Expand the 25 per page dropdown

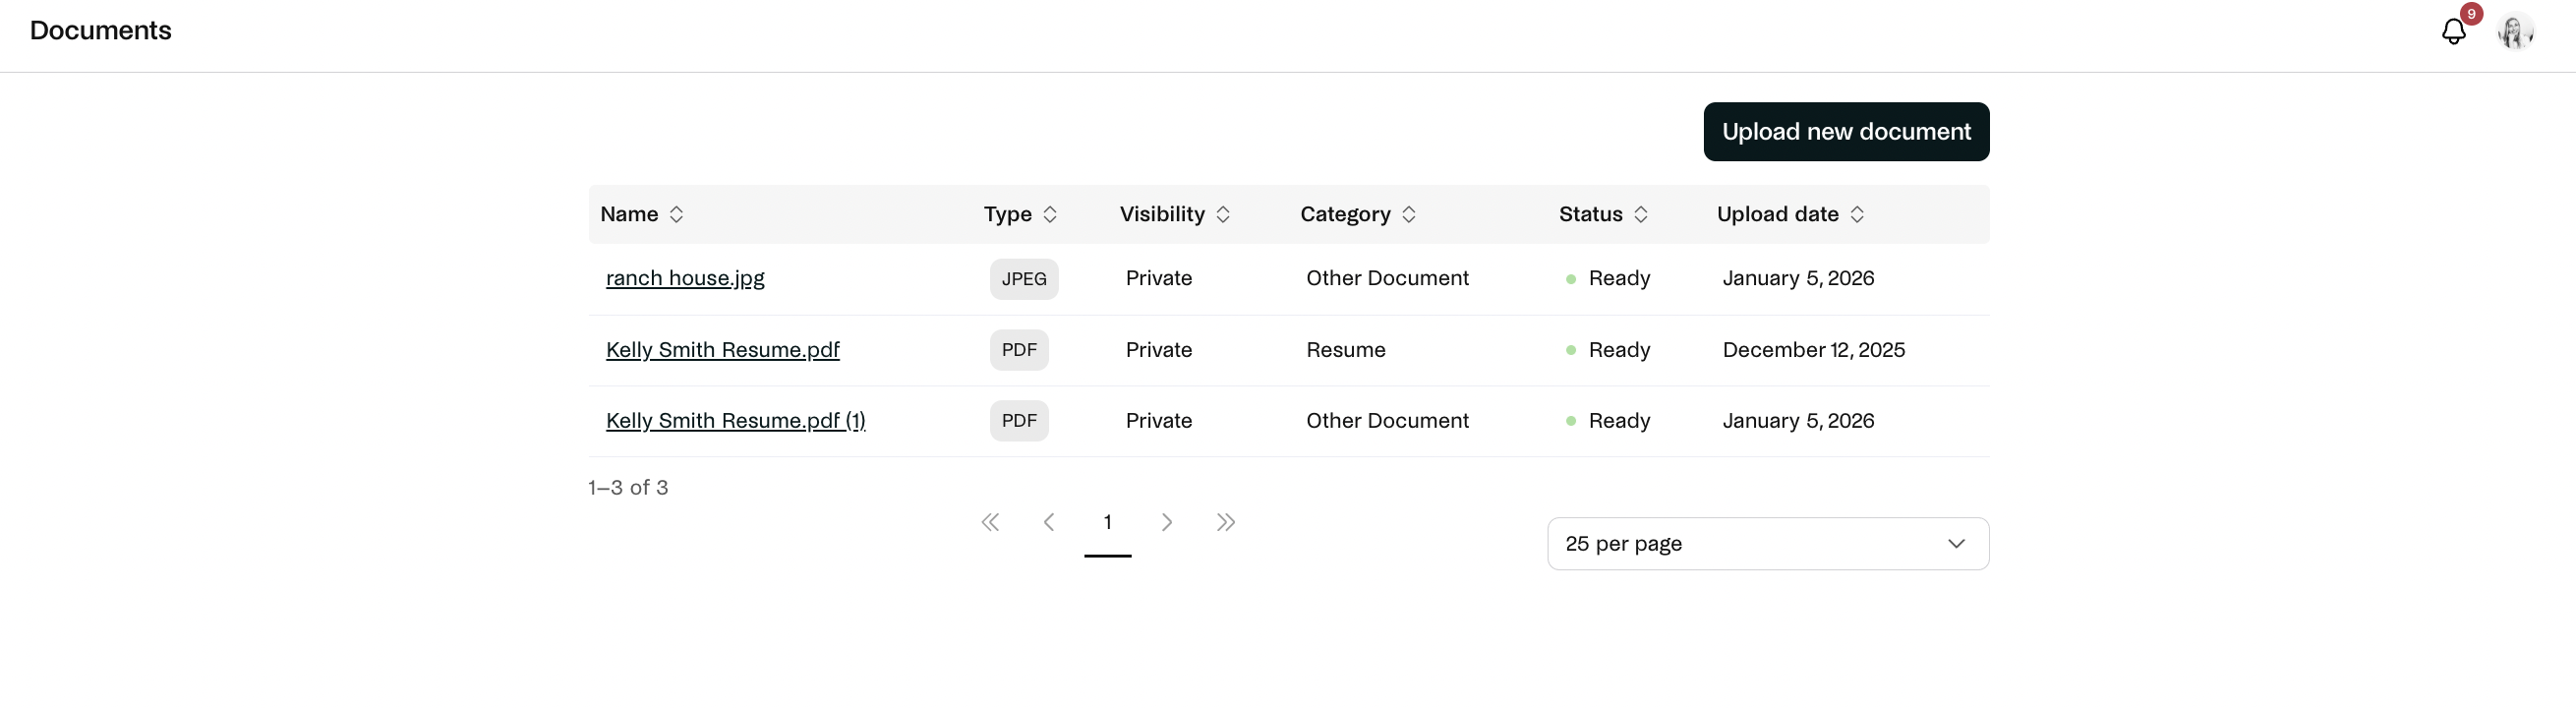click(1767, 544)
